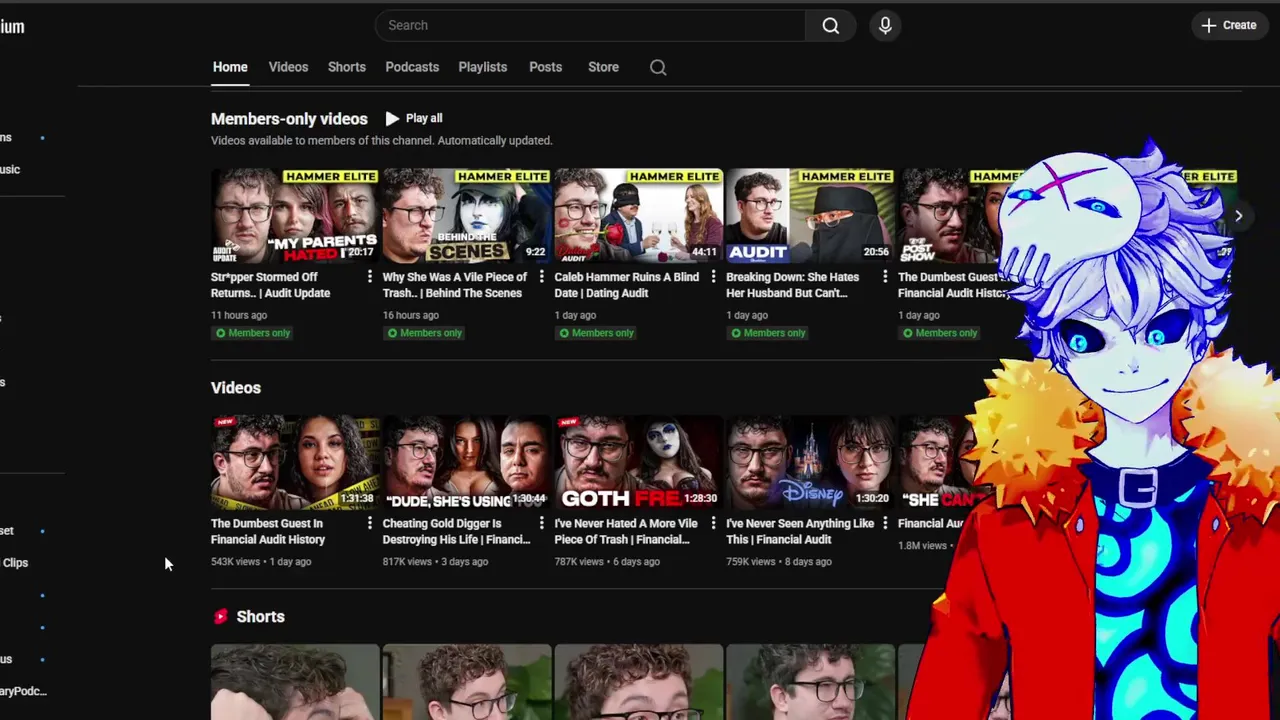Open Behind The Scenes video thumbnail

467,215
